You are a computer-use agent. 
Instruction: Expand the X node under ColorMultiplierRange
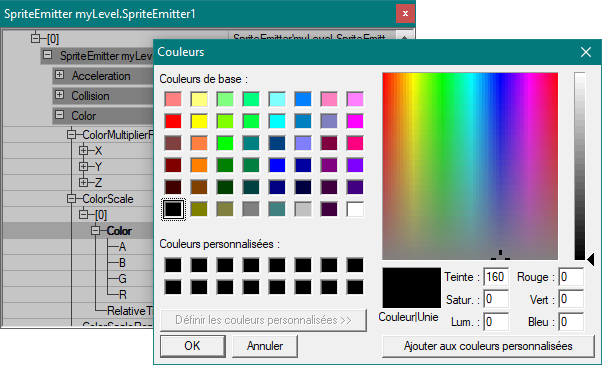click(83, 150)
